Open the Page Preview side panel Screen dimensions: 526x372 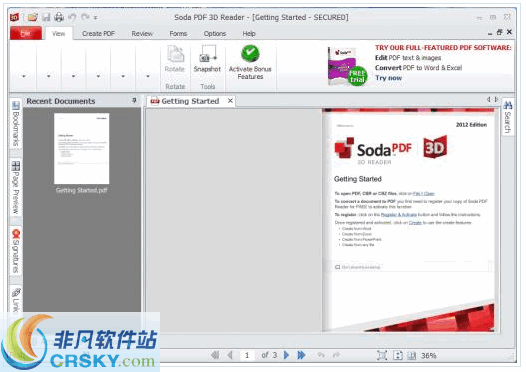tap(16, 188)
